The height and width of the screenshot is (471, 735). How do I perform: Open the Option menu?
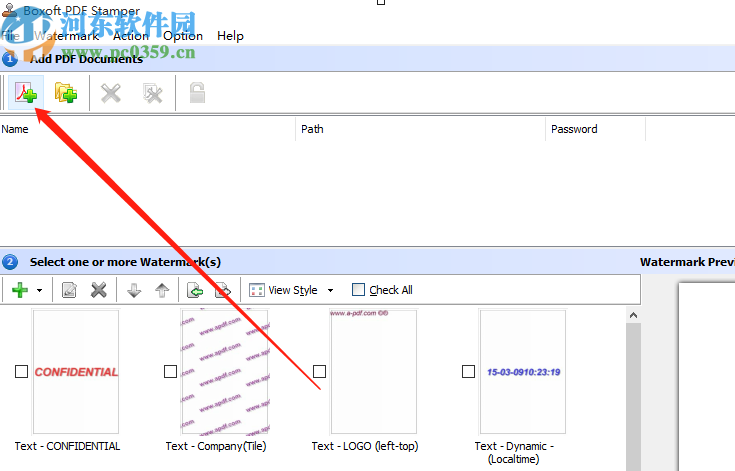pos(183,36)
